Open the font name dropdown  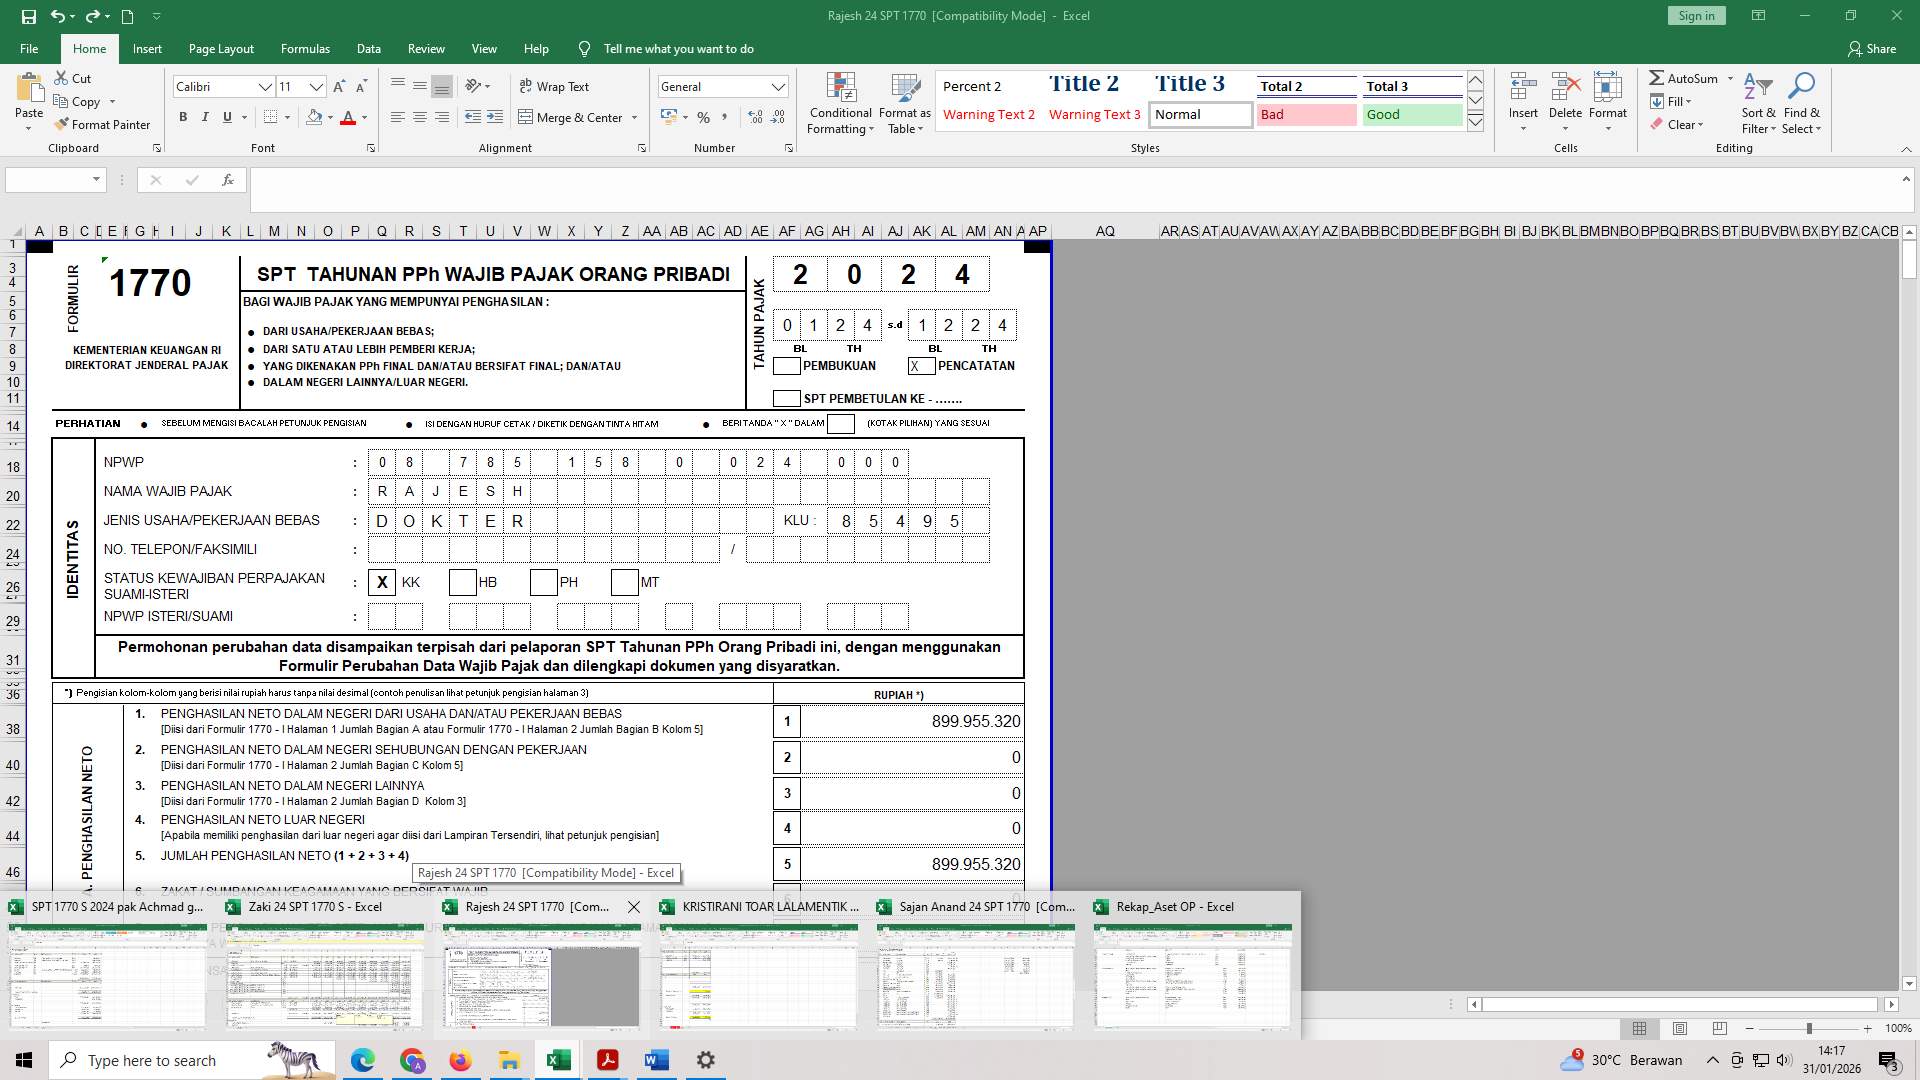265,86
